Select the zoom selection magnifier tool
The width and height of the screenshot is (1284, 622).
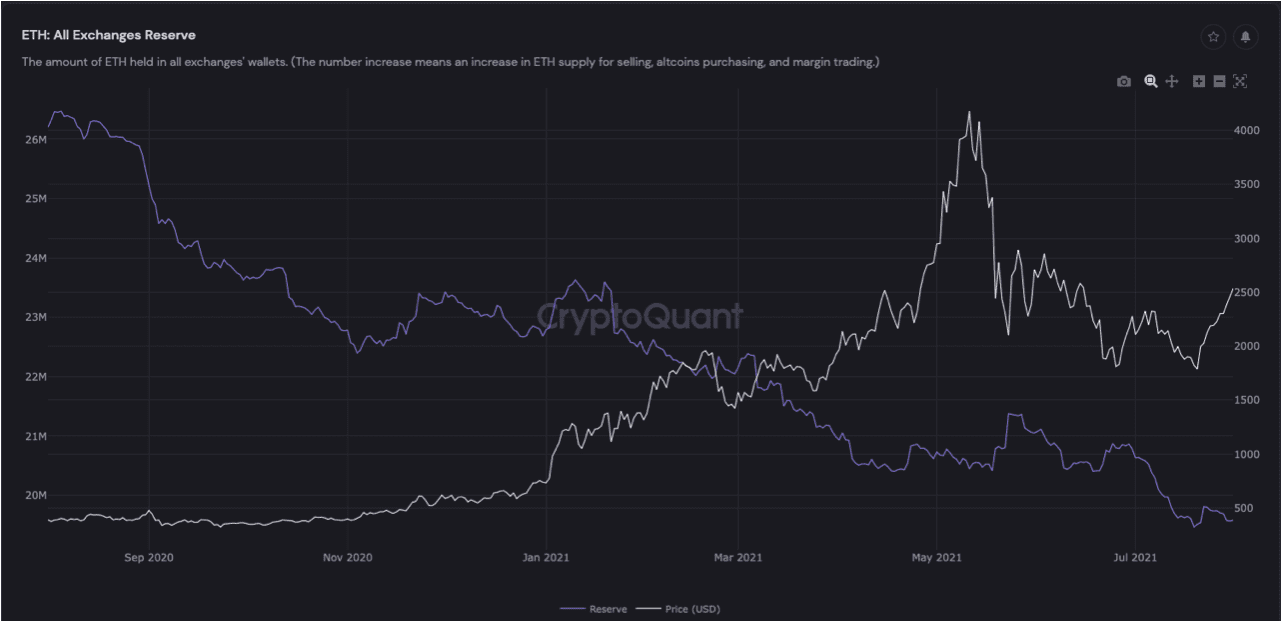(1149, 81)
